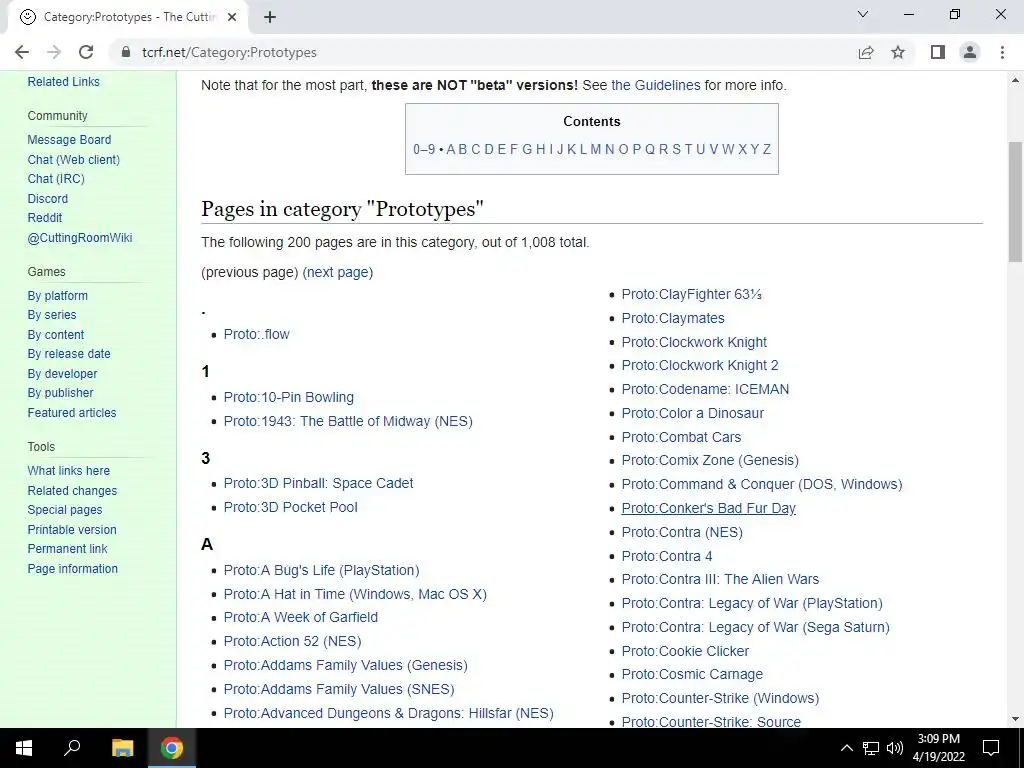Open Page information link

[x=72, y=569]
